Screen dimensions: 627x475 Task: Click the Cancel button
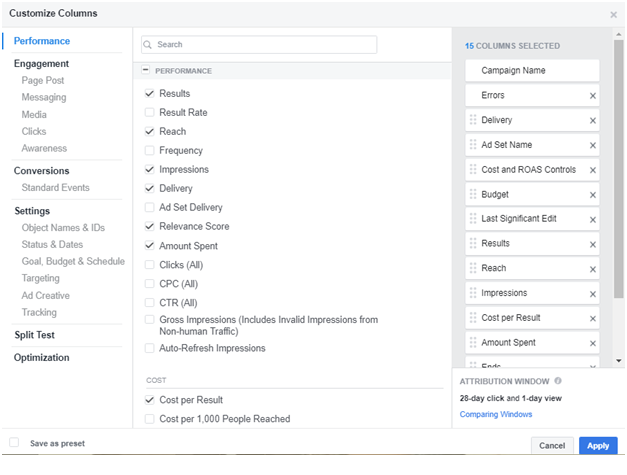tap(552, 446)
